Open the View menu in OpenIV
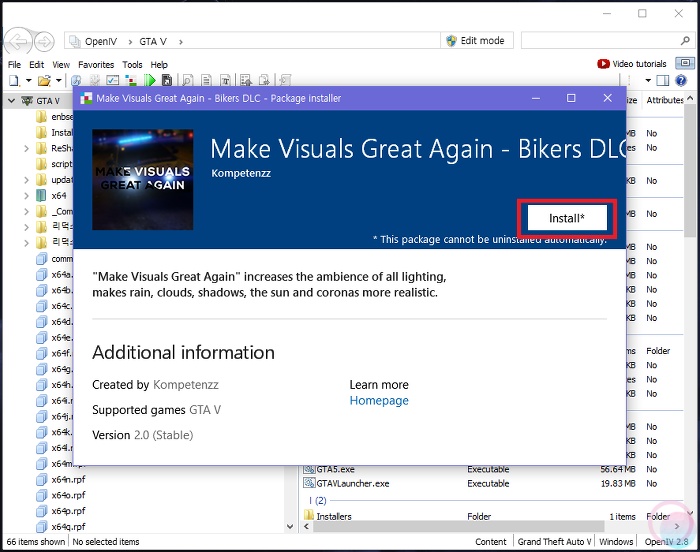700x552 pixels. [61, 65]
